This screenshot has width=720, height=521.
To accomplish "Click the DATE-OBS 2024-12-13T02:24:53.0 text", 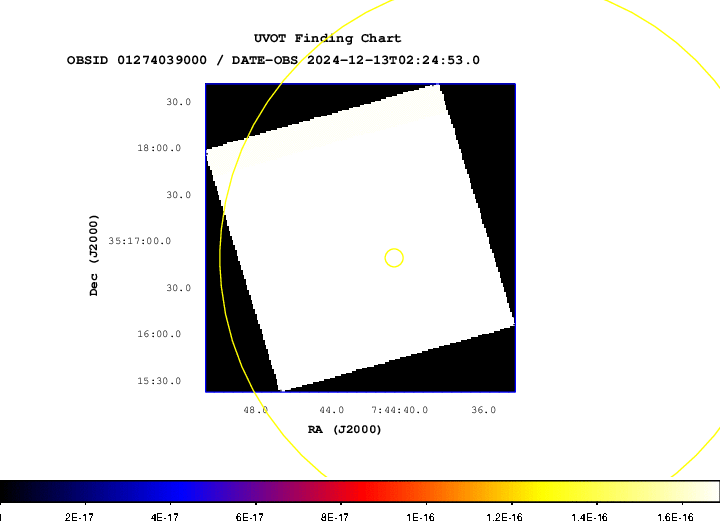I will (356, 60).
